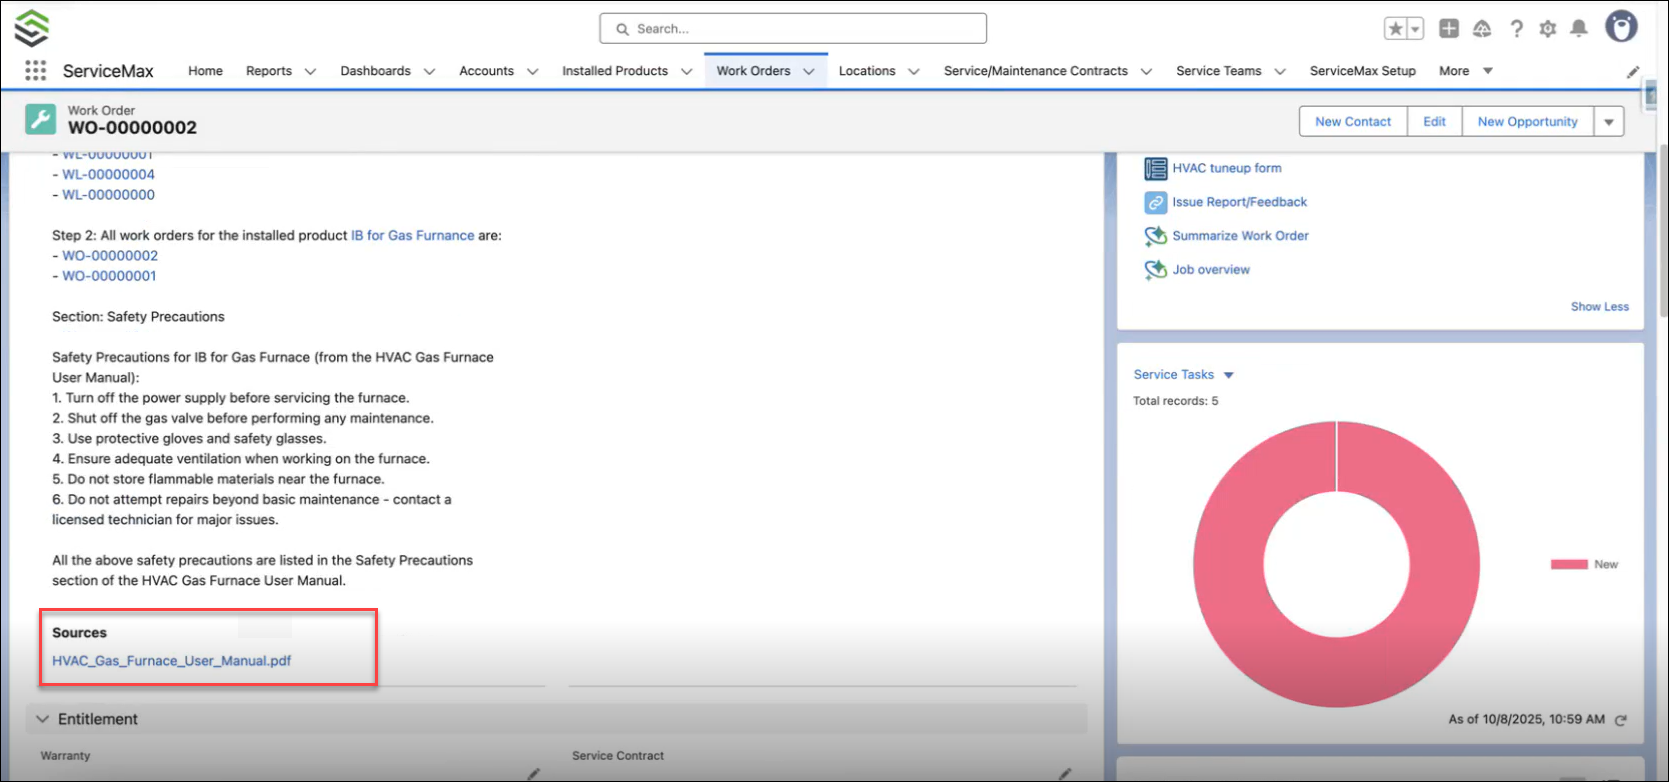Click the HVAC tuneup form icon
1669x782 pixels.
click(1156, 168)
